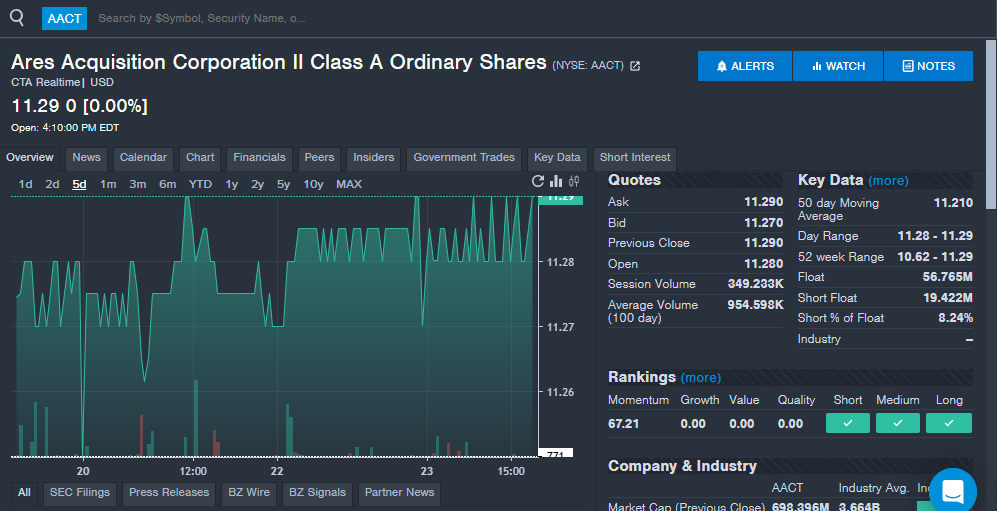Select the 5d chart range
The width and height of the screenshot is (997, 511).
79,184
